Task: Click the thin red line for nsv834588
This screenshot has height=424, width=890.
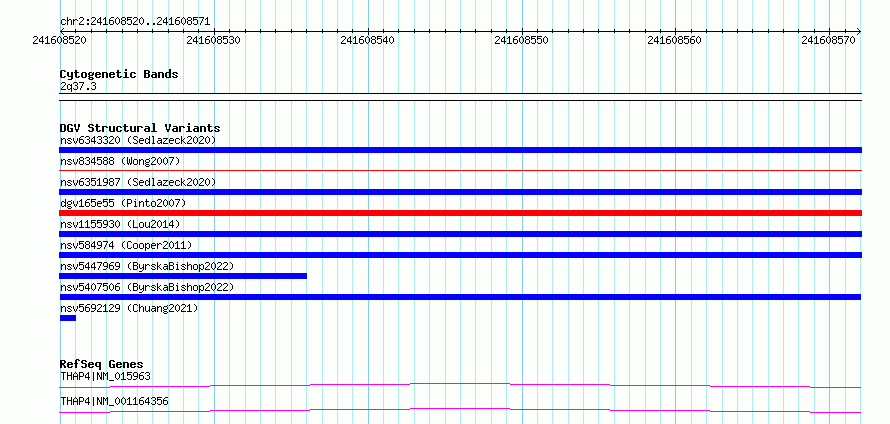Action: (x=460, y=170)
